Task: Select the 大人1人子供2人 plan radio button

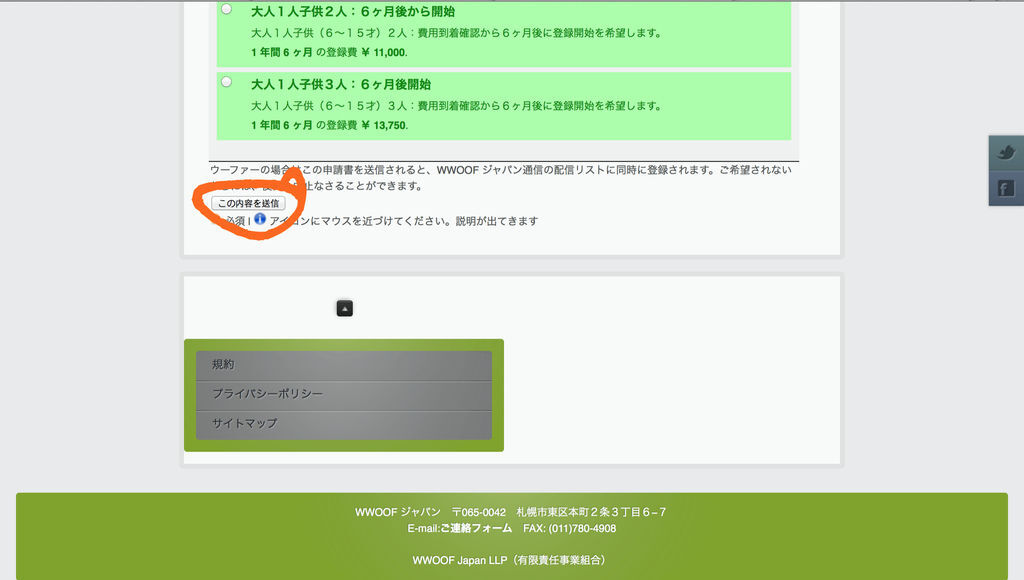Action: pos(226,10)
